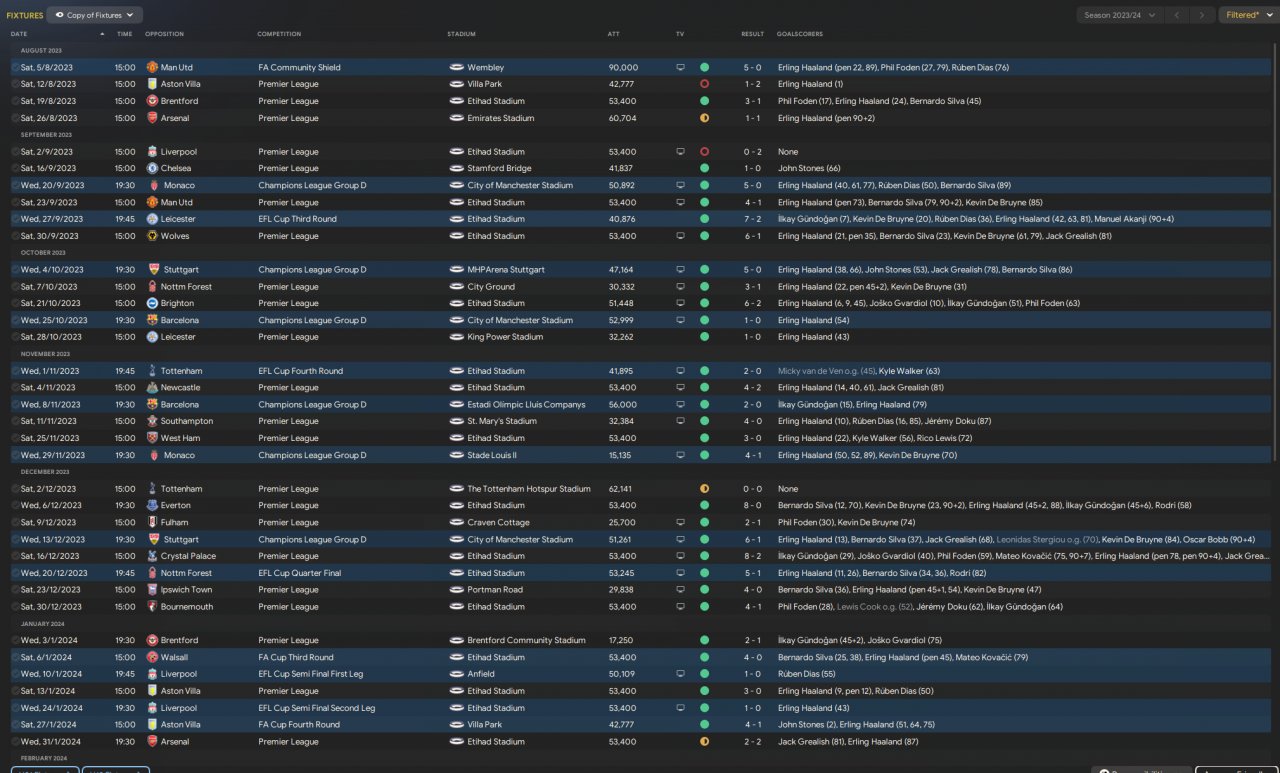Click the Man Utd badge in Community Shield row
Screen dimensions: 1280x773
(152, 67)
